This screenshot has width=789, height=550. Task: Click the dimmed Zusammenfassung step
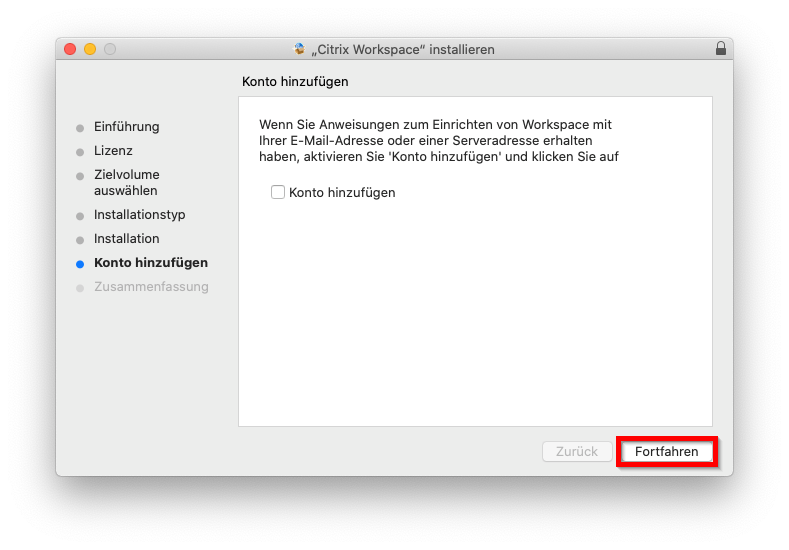click(x=151, y=287)
